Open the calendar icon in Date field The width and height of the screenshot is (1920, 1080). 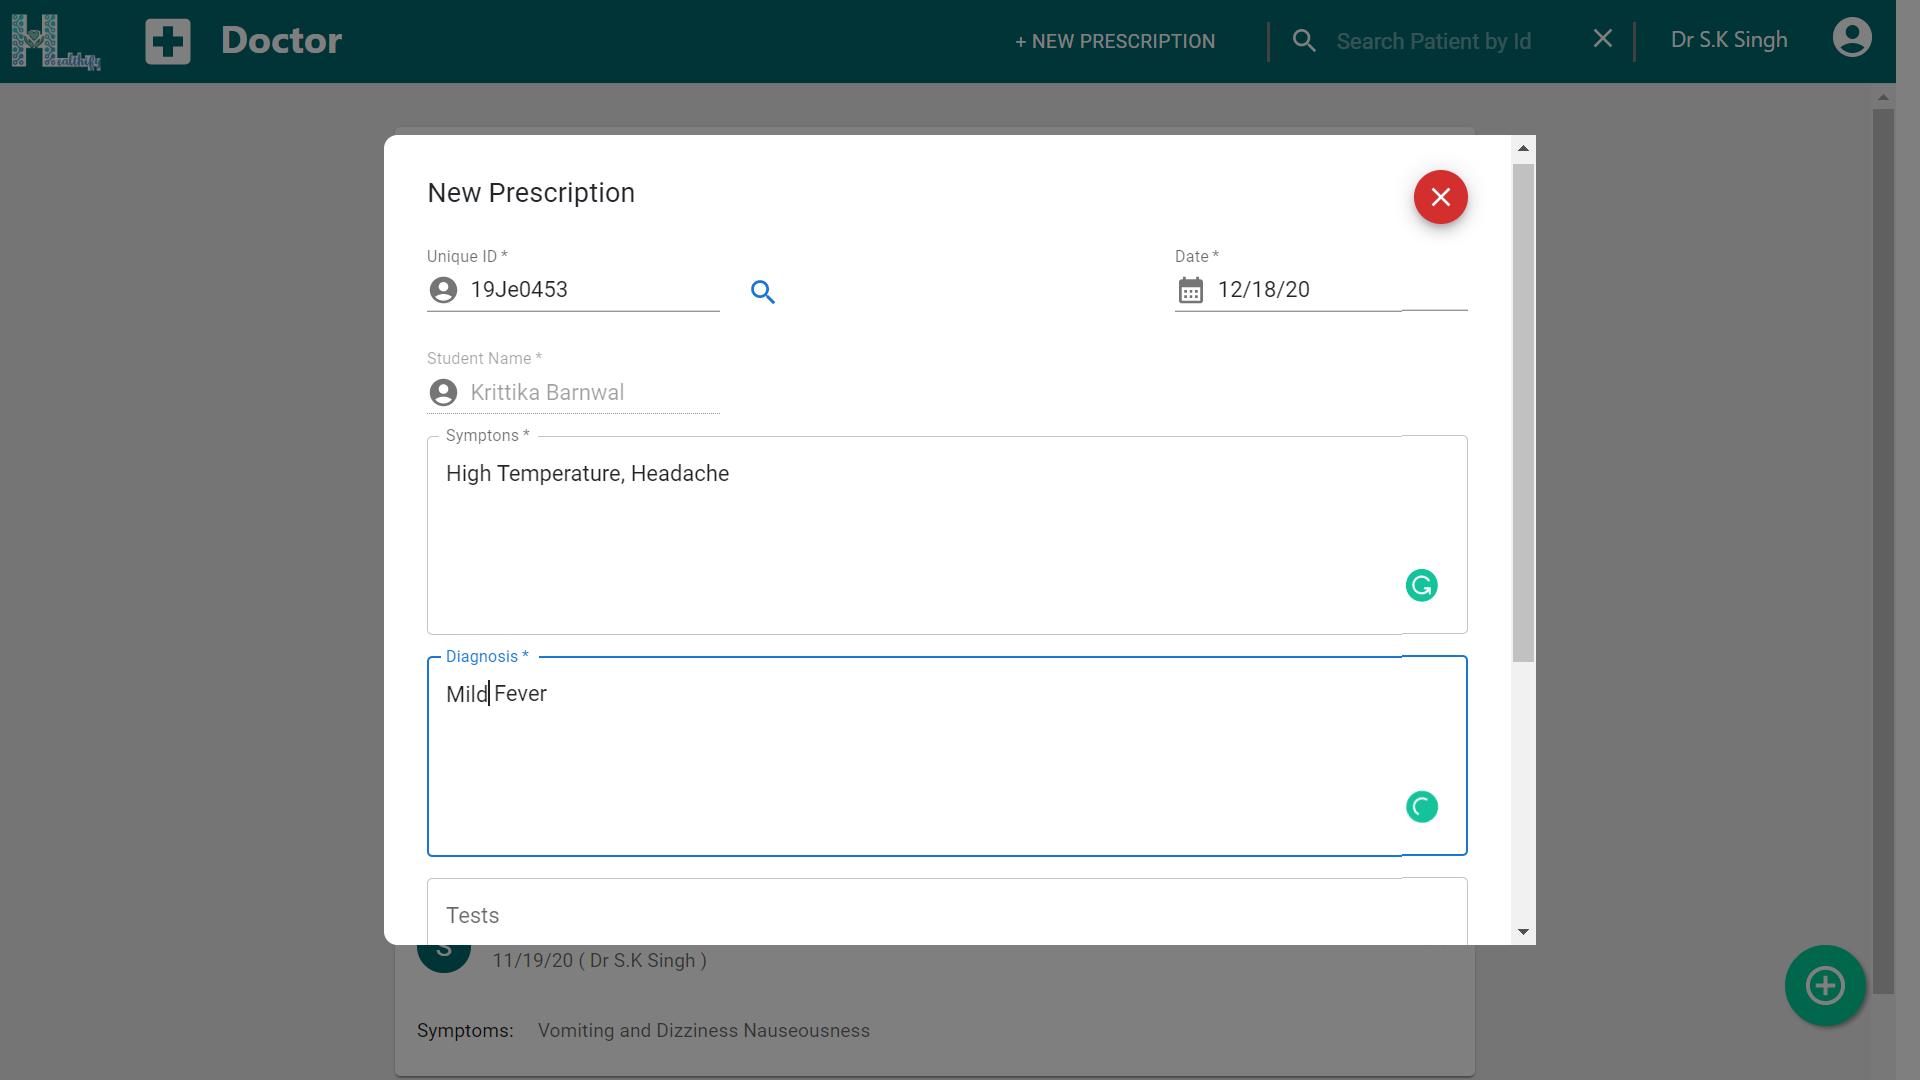coord(1190,291)
